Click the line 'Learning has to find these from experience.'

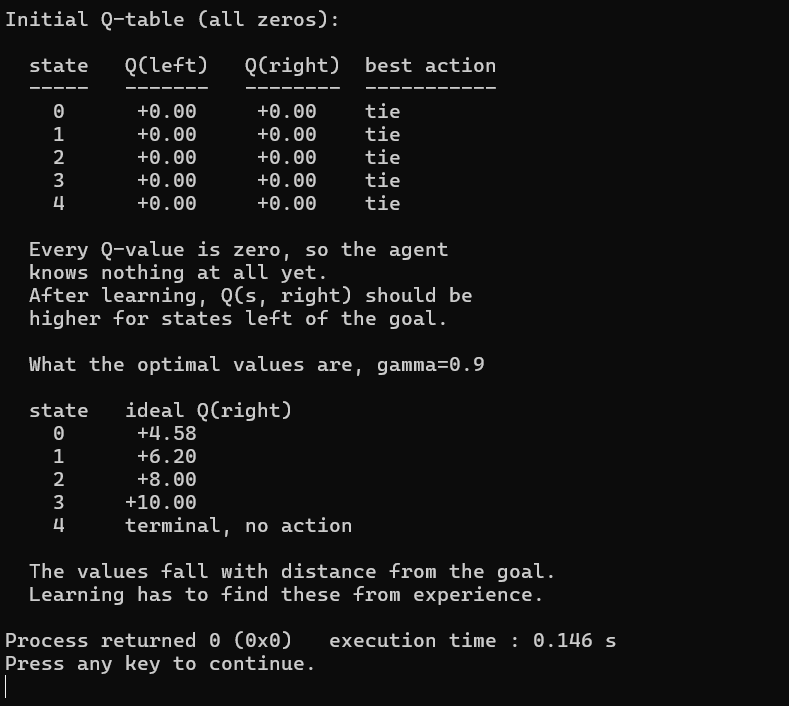[286, 595]
